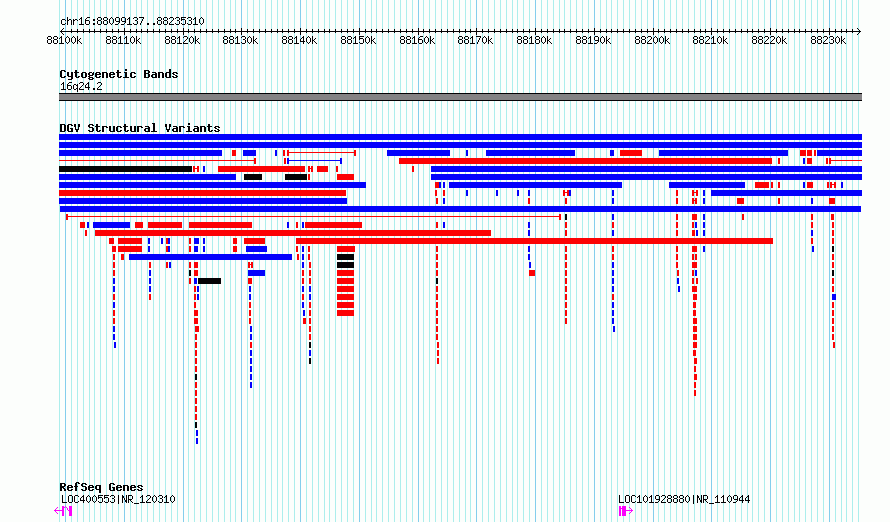
Task: Click the '88150k' scale label
Action: 358,41
